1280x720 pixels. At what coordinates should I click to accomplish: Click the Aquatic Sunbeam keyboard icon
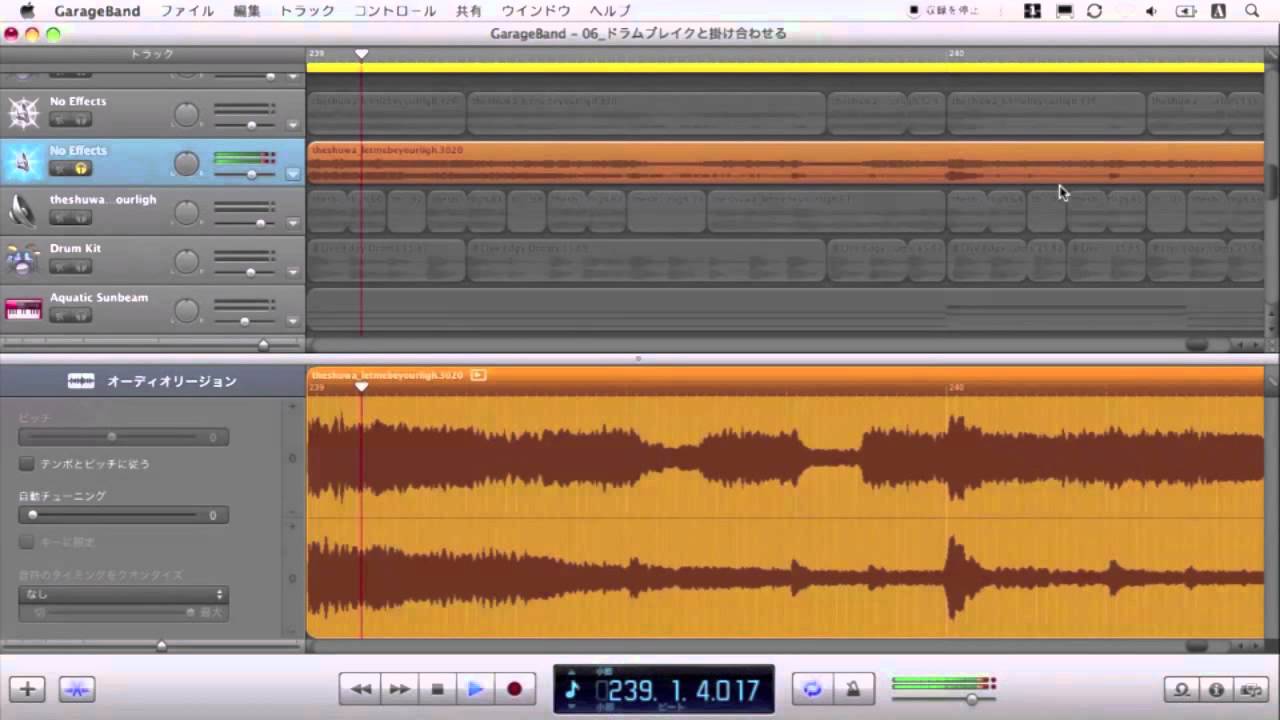pyautogui.click(x=23, y=309)
